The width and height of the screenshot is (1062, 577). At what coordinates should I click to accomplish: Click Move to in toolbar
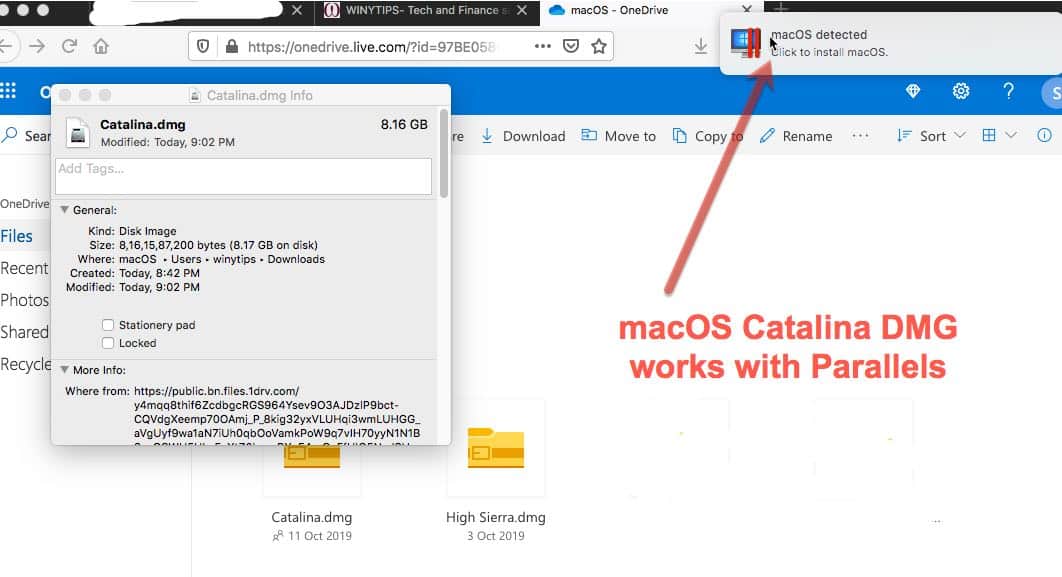click(x=618, y=136)
